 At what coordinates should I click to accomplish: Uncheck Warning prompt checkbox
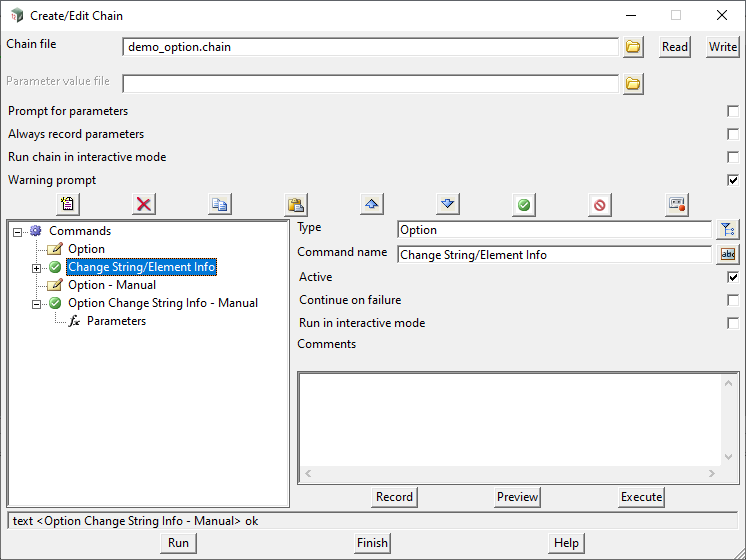(733, 180)
